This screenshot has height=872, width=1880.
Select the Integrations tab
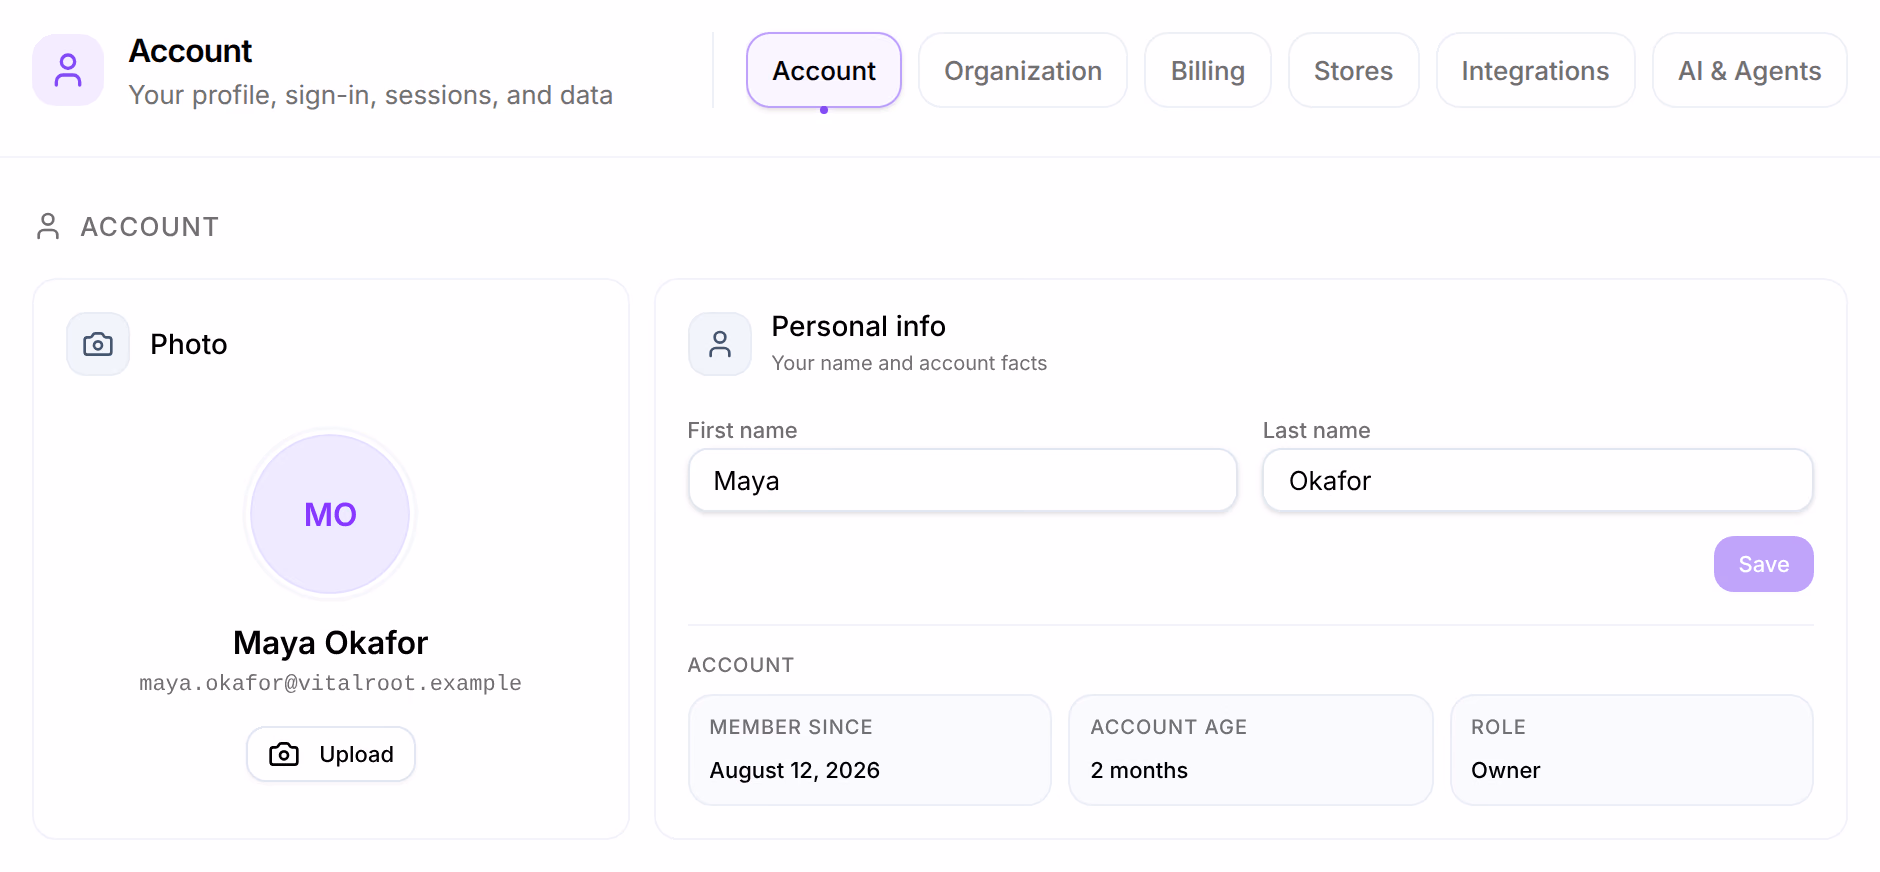tap(1536, 70)
